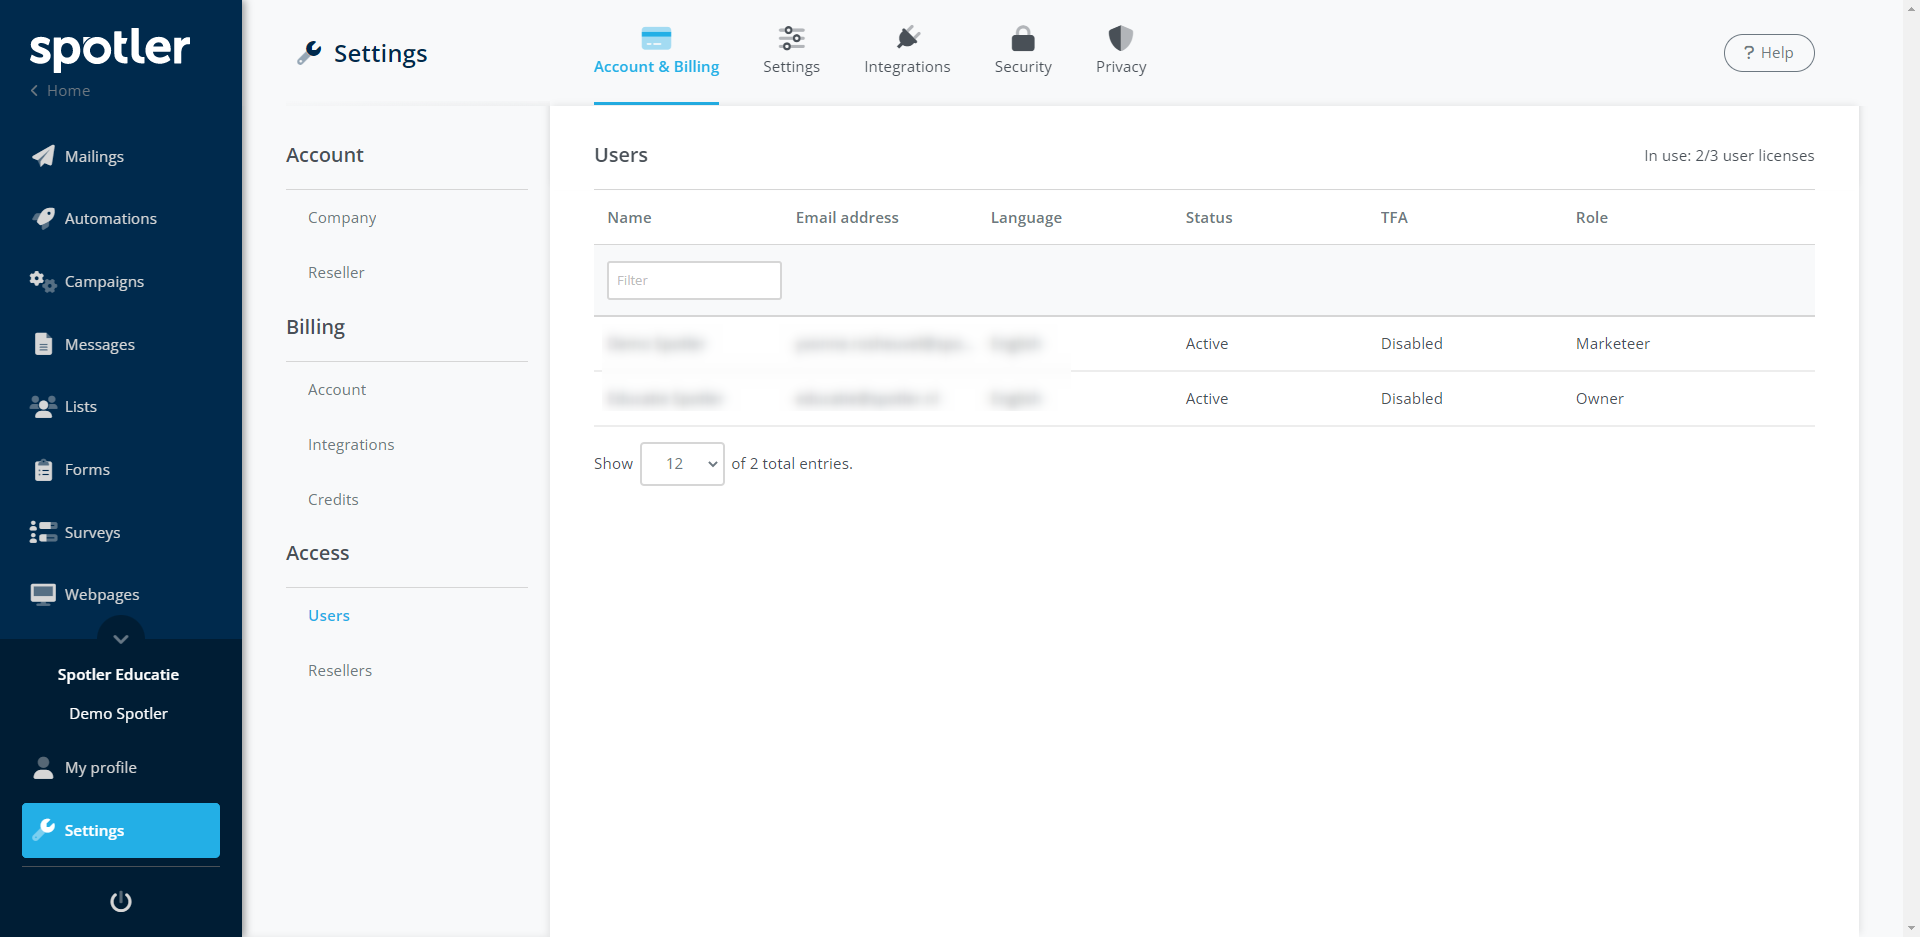Open Automations rocket icon
The width and height of the screenshot is (1920, 937).
click(x=43, y=218)
